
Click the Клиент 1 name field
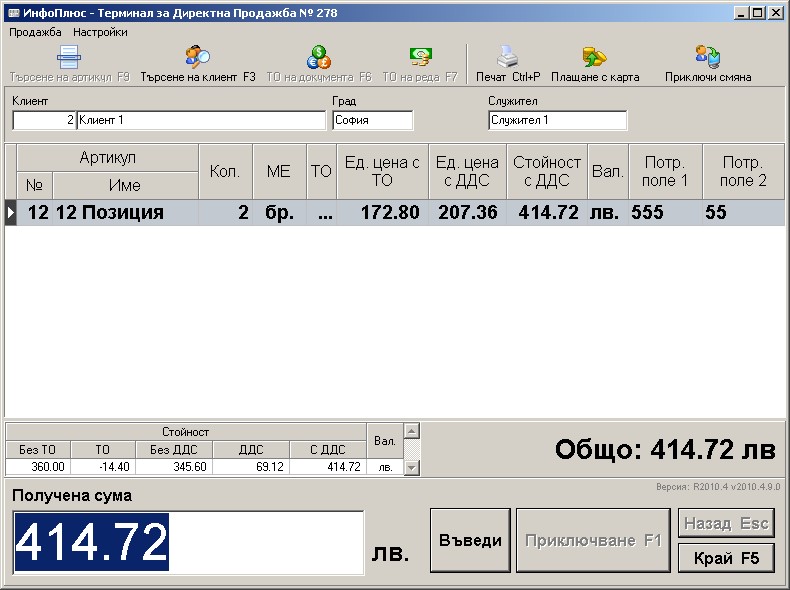(x=201, y=120)
